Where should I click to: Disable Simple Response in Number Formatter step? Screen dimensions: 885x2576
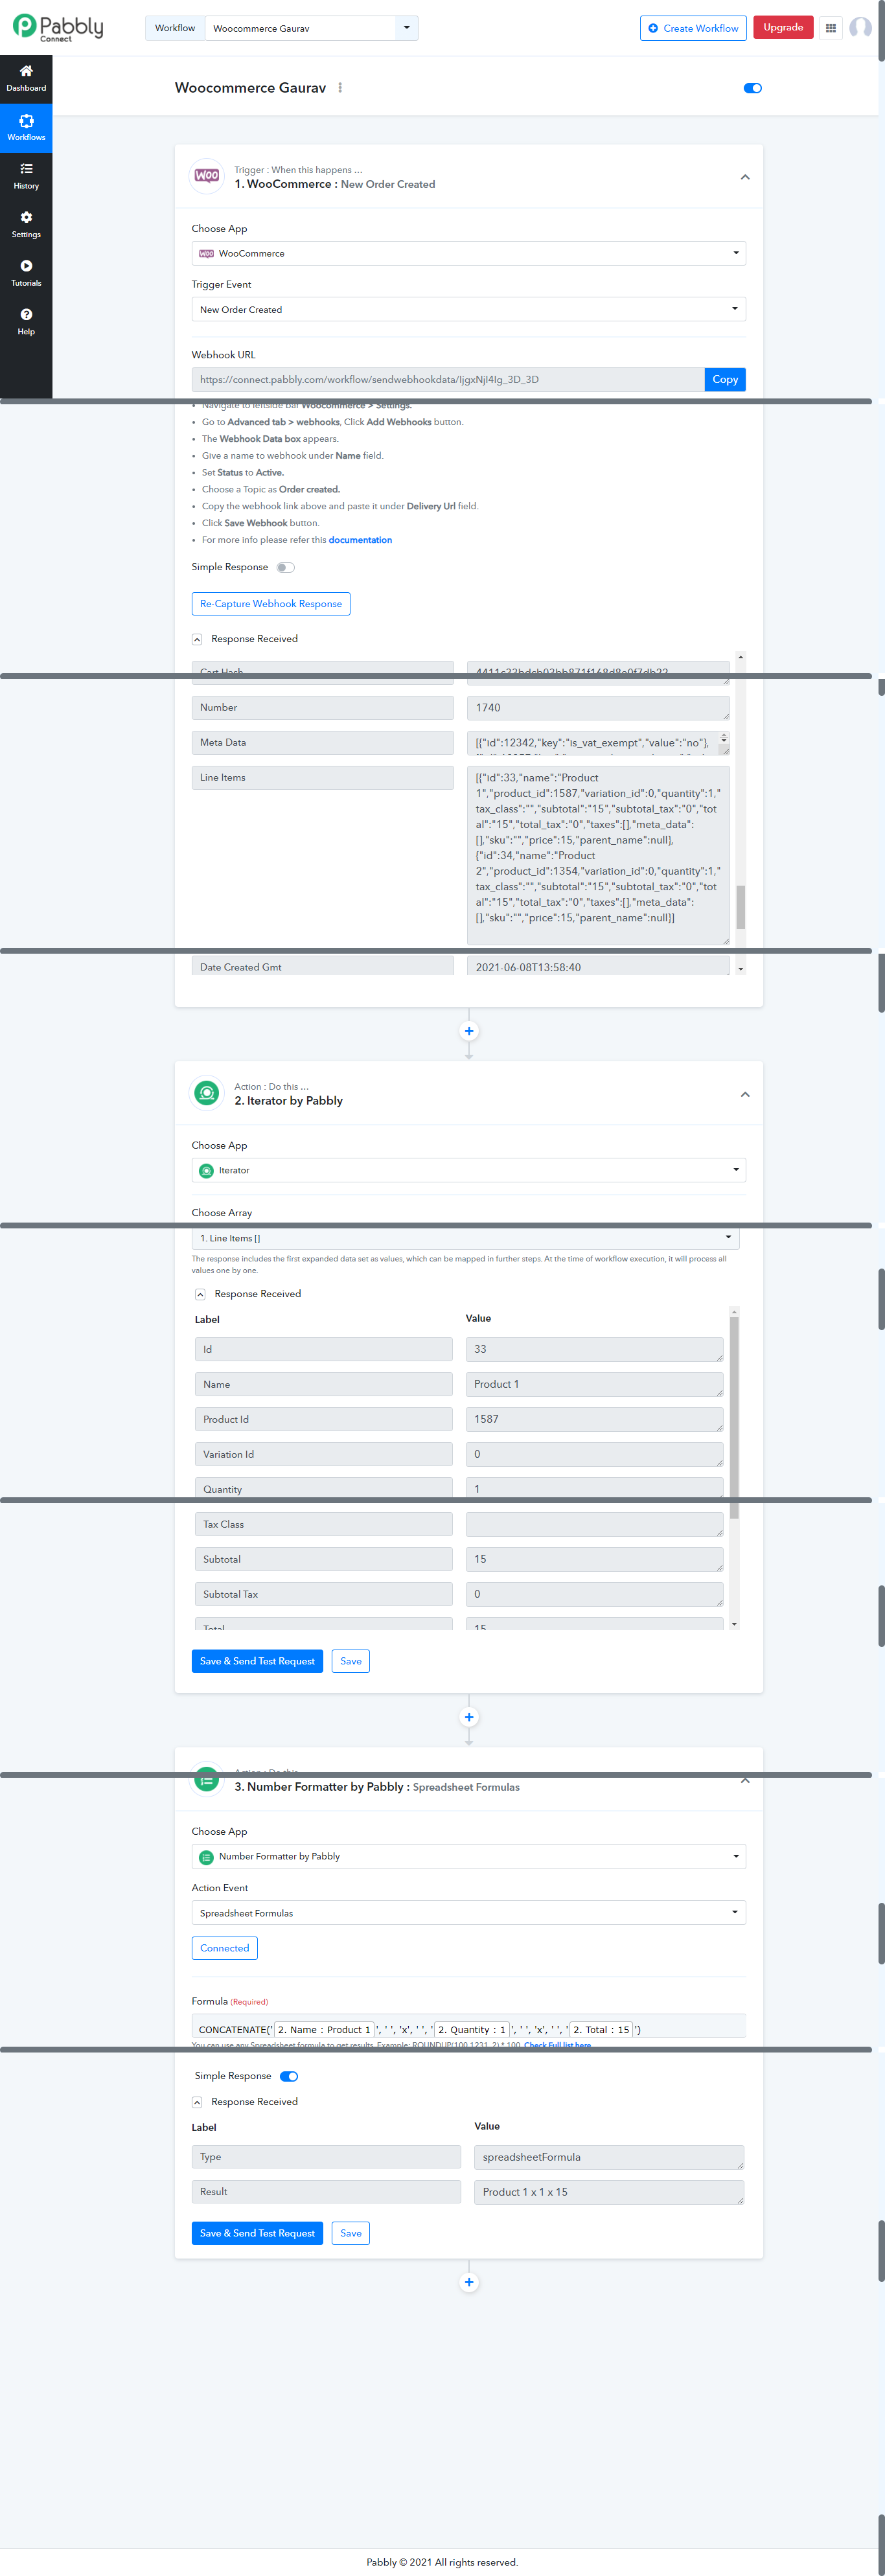(289, 2076)
